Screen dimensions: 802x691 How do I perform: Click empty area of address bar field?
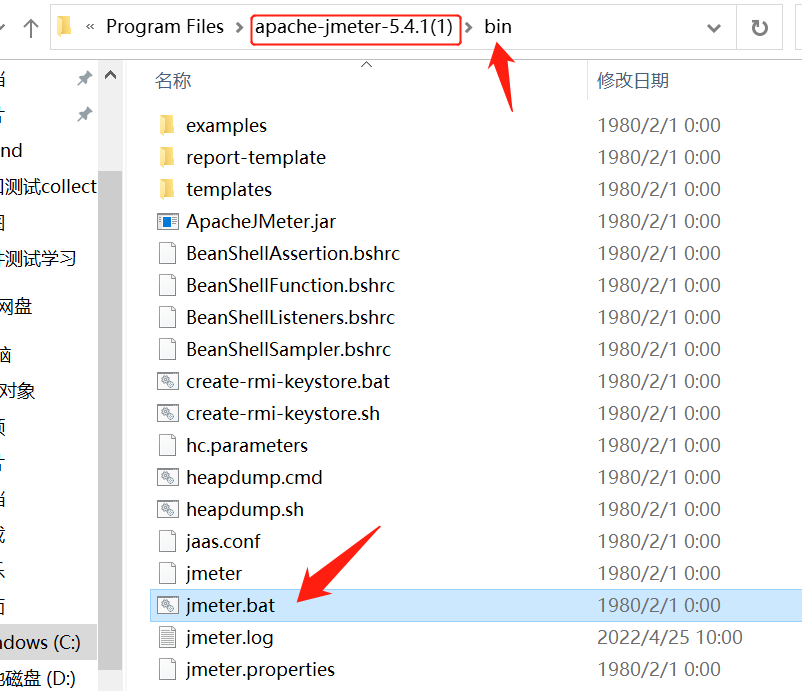click(609, 28)
